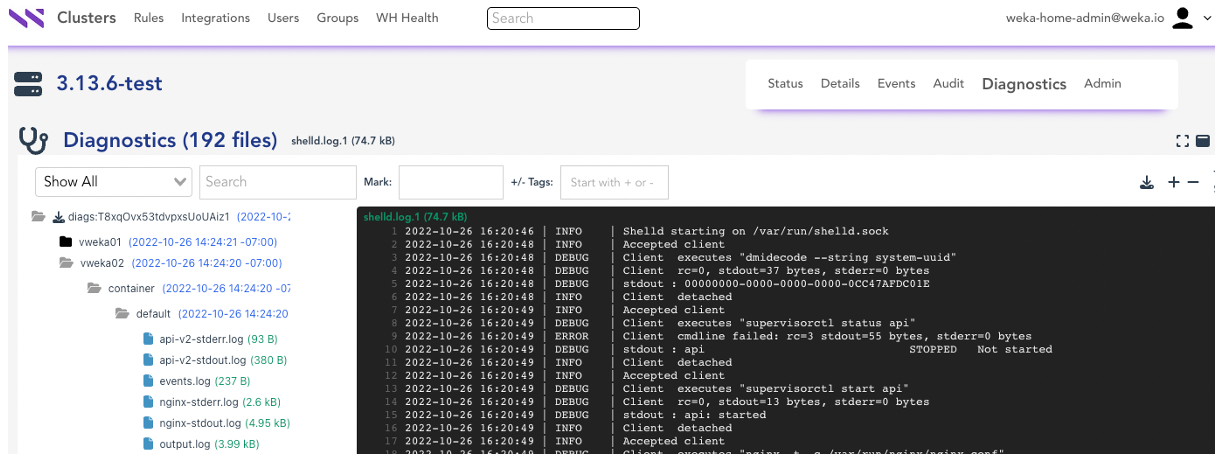Download the current log file icon
This screenshot has width=1215, height=455.
tap(1147, 182)
